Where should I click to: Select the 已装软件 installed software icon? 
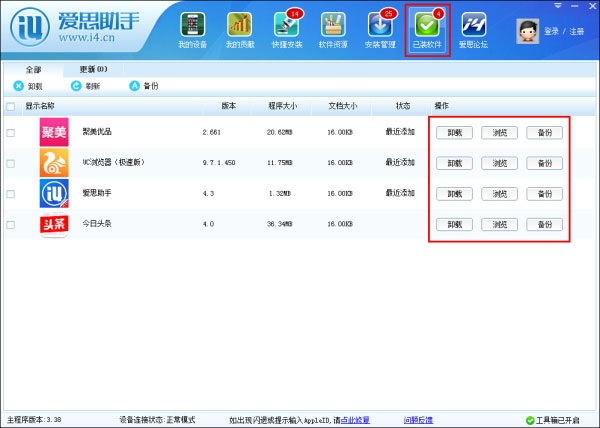(427, 24)
